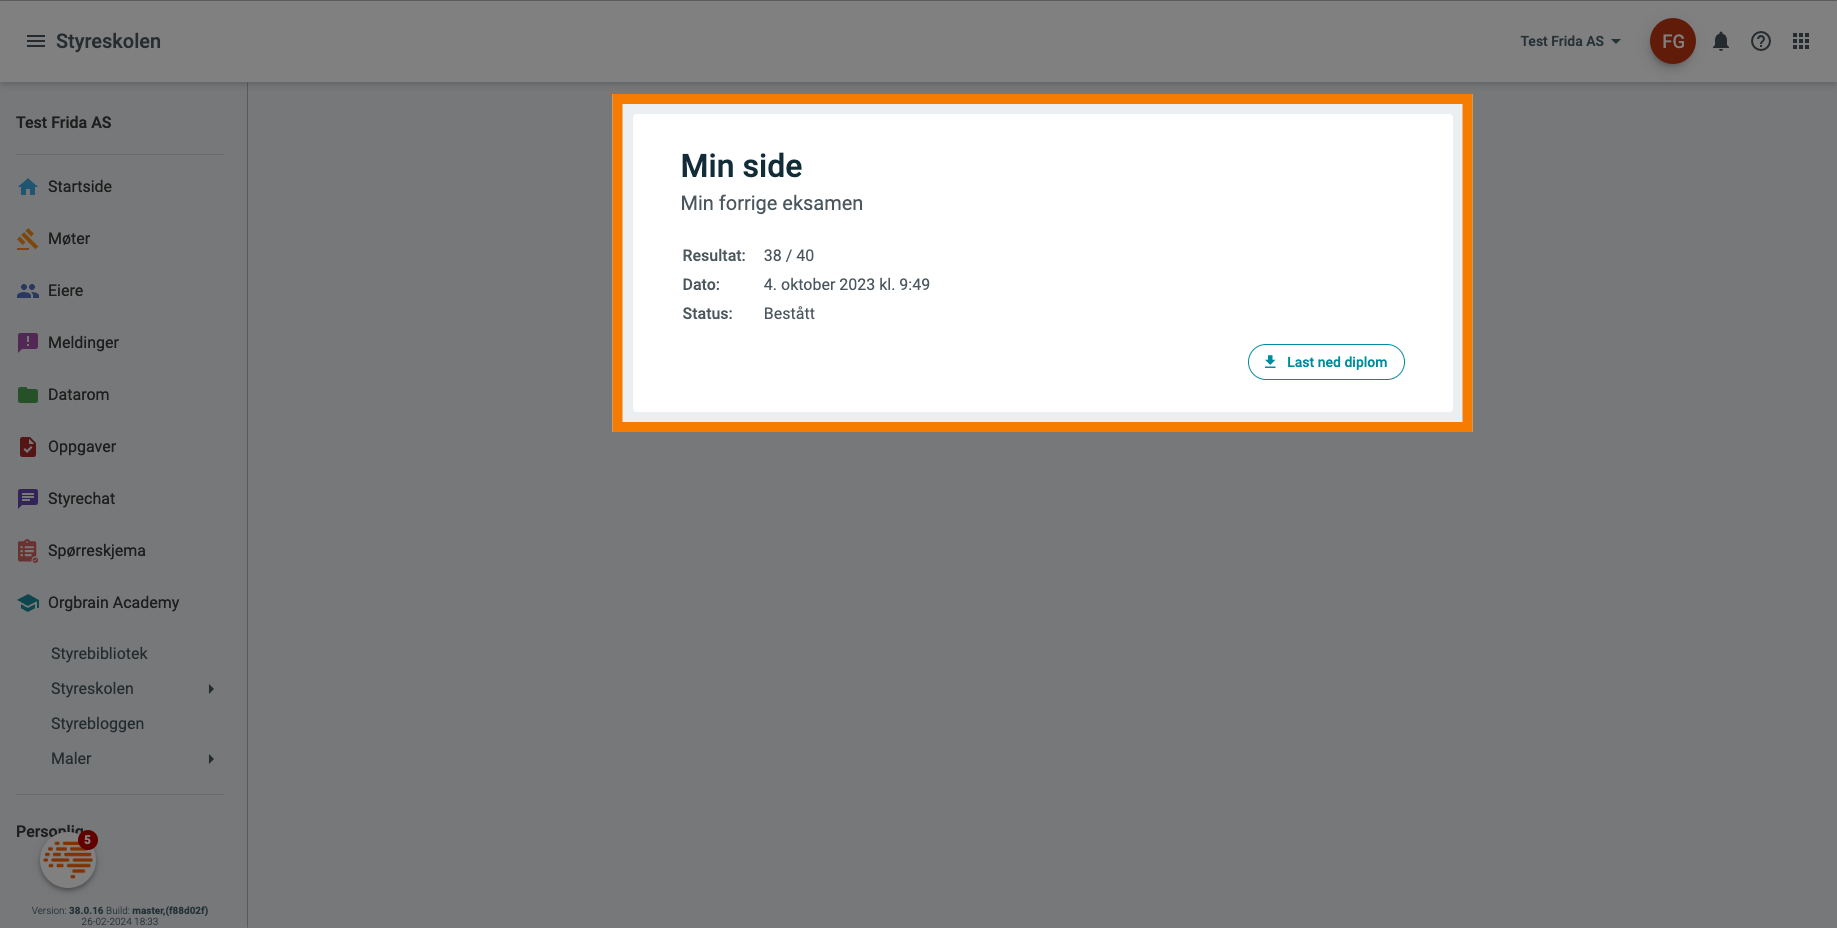Open the help question mark icon

(x=1761, y=41)
